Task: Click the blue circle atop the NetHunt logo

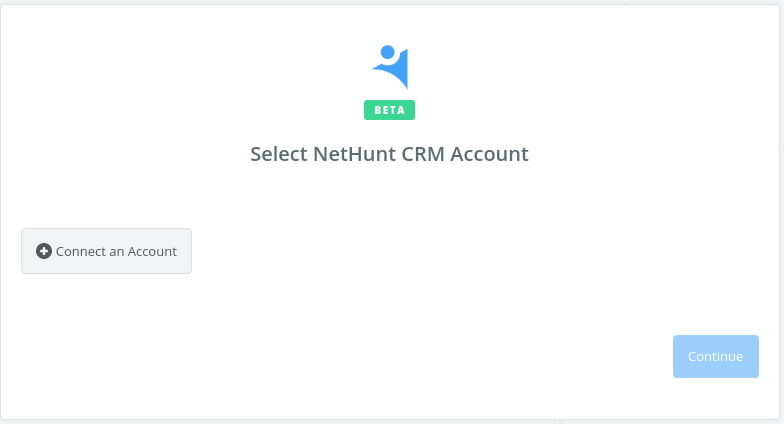Action: click(x=388, y=52)
